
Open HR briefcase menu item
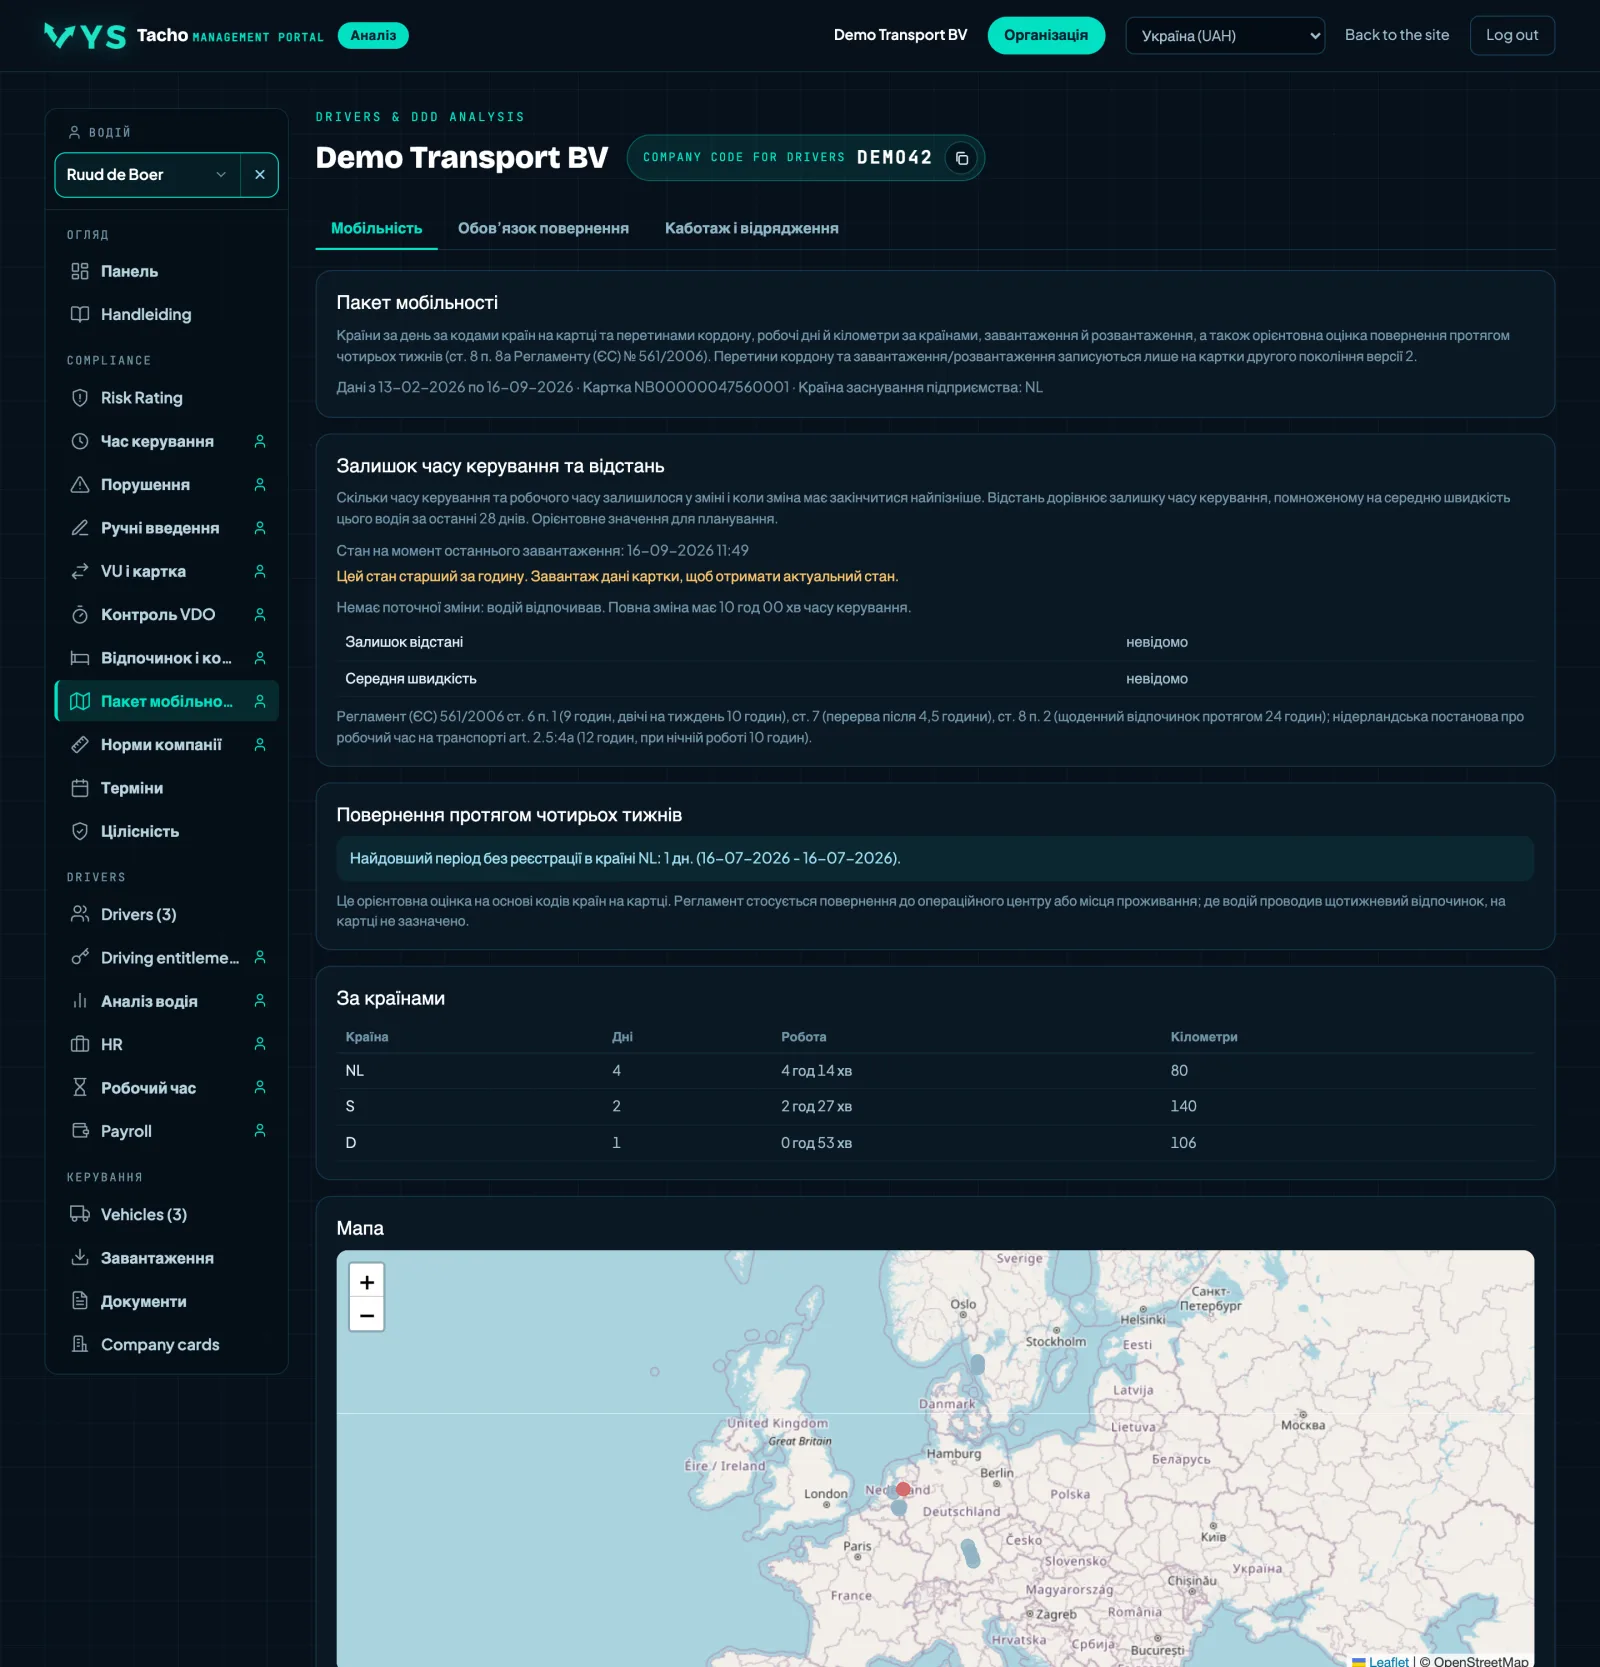click(166, 1044)
